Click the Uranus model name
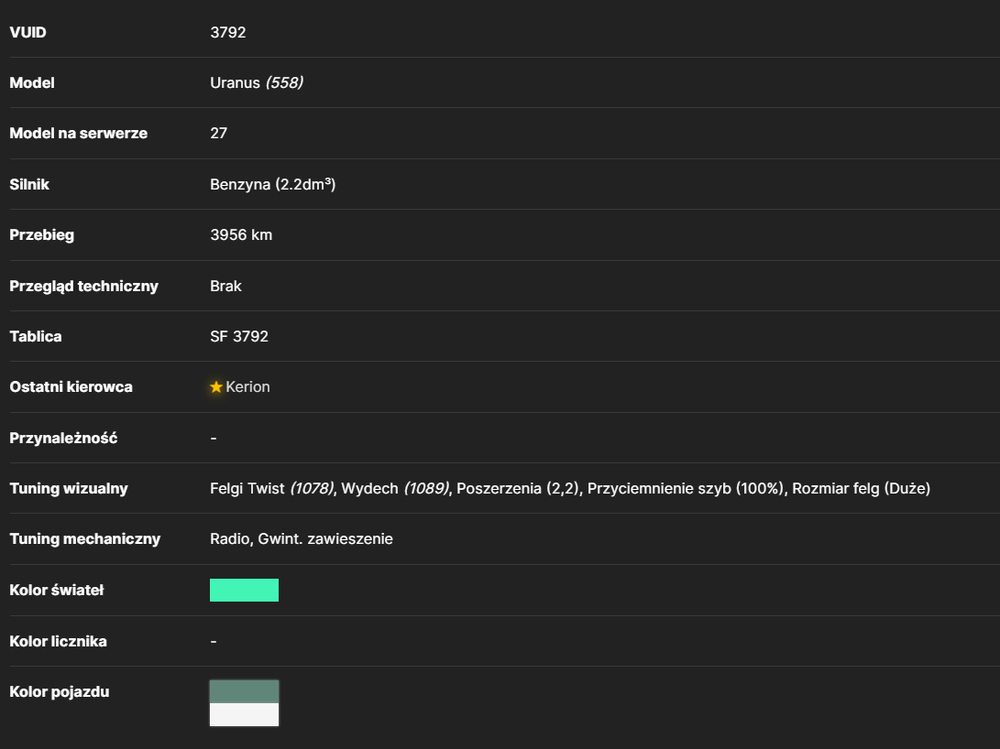 click(235, 83)
